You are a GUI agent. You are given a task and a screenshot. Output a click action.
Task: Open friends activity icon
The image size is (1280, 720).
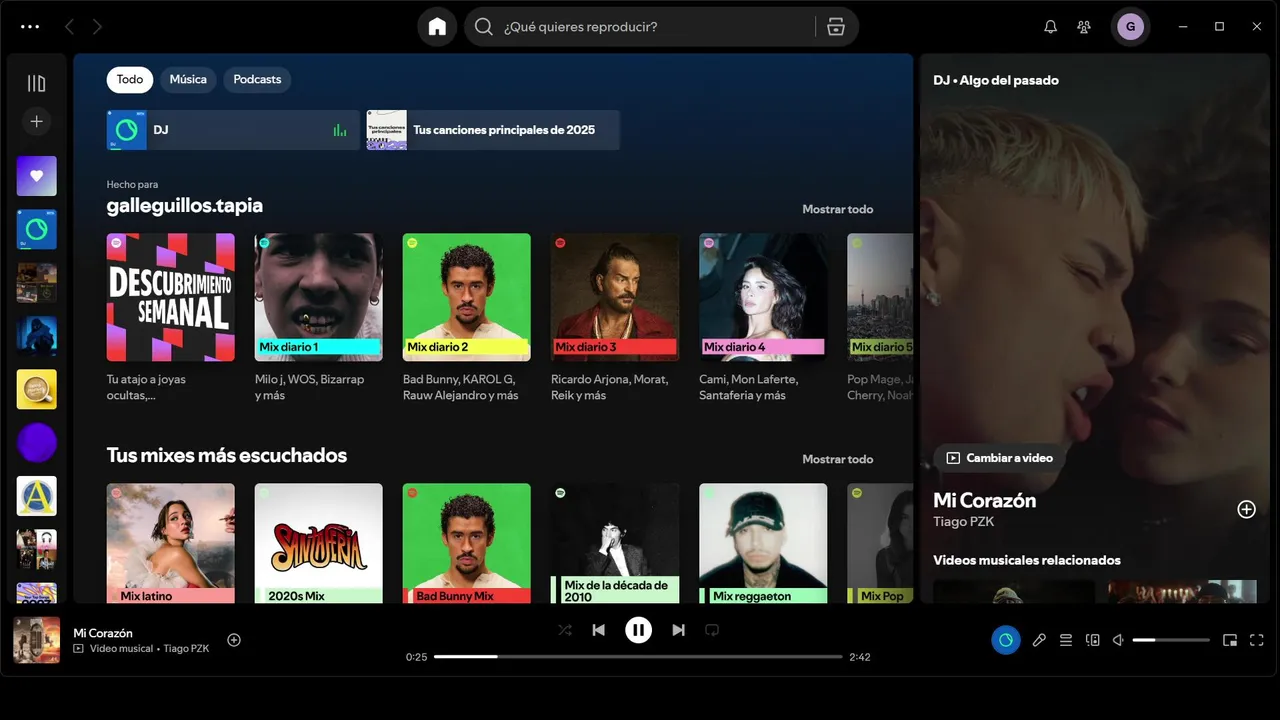click(1084, 27)
